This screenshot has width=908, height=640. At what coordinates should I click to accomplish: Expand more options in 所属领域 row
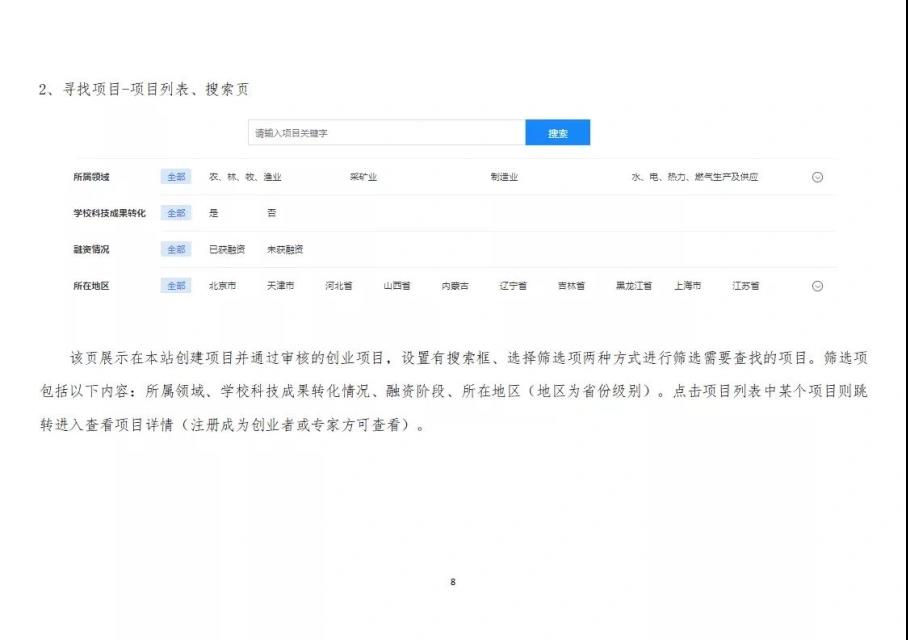point(817,177)
